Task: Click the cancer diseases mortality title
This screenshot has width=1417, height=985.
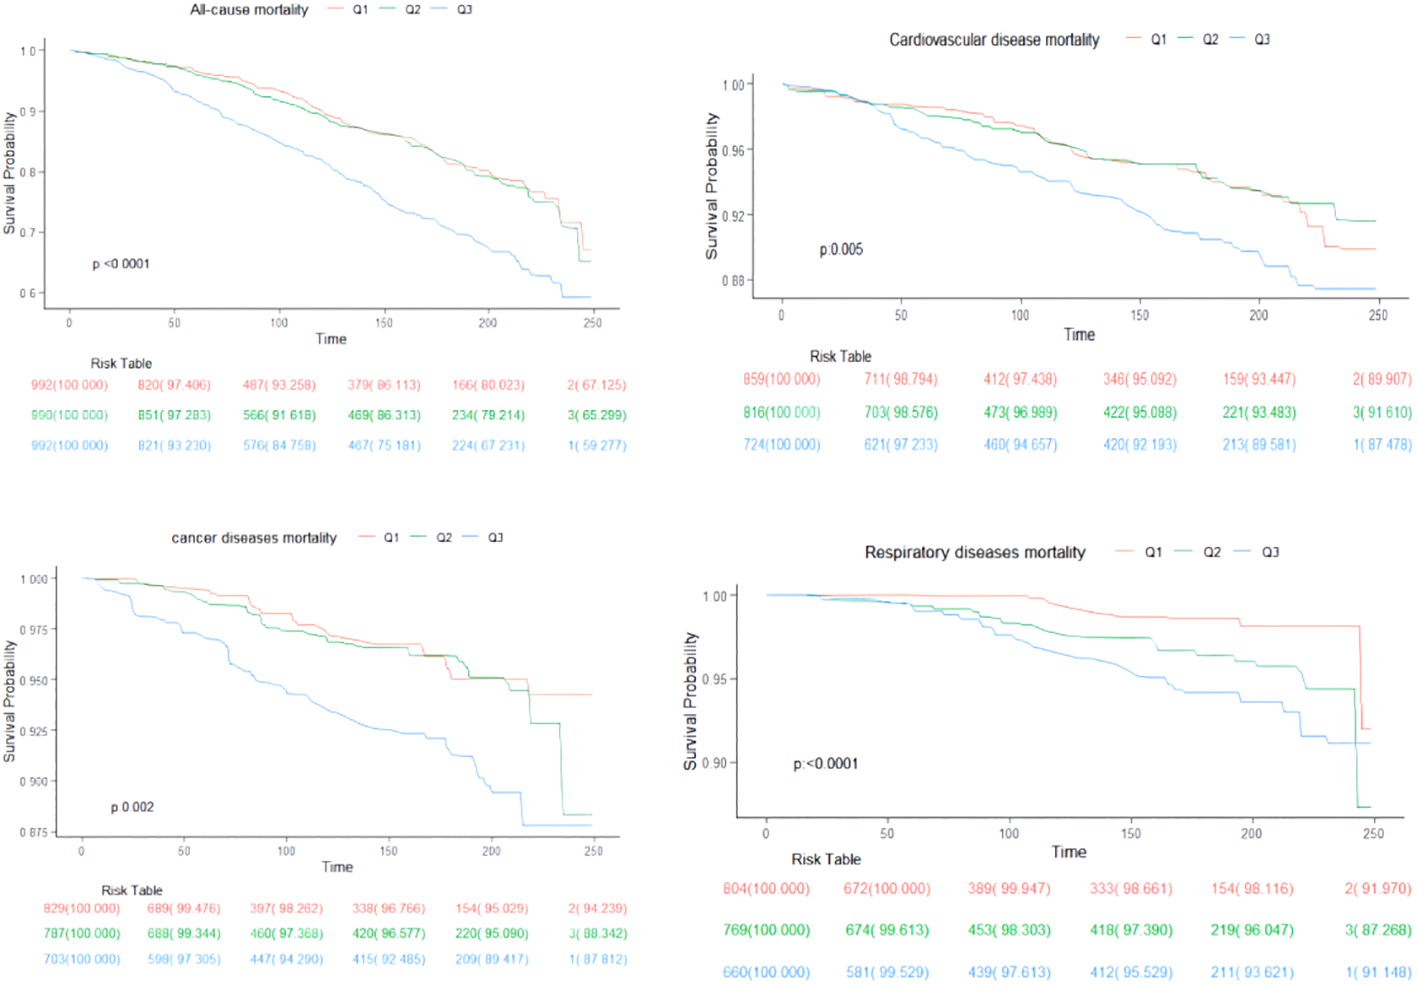Action: tap(254, 538)
